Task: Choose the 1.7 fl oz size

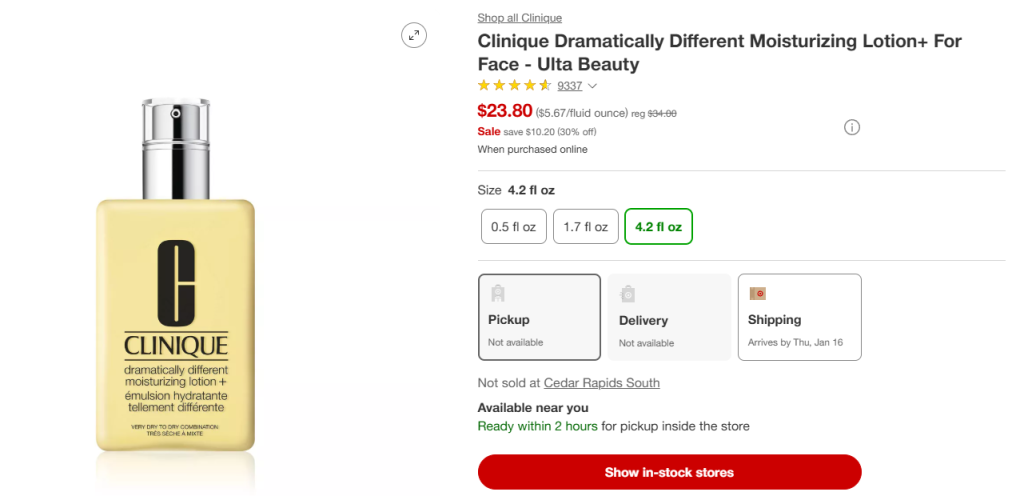Action: pyautogui.click(x=585, y=227)
